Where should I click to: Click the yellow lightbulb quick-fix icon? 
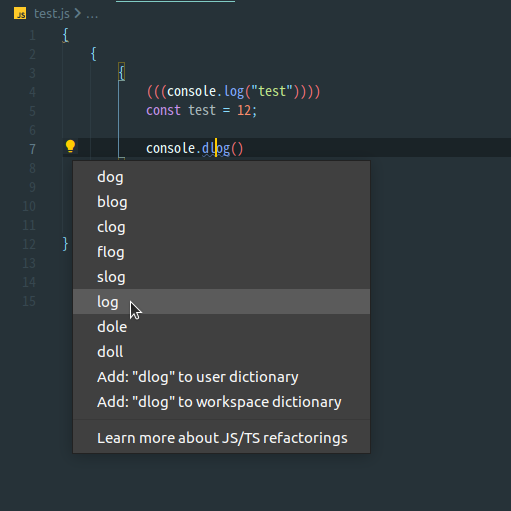pos(70,146)
